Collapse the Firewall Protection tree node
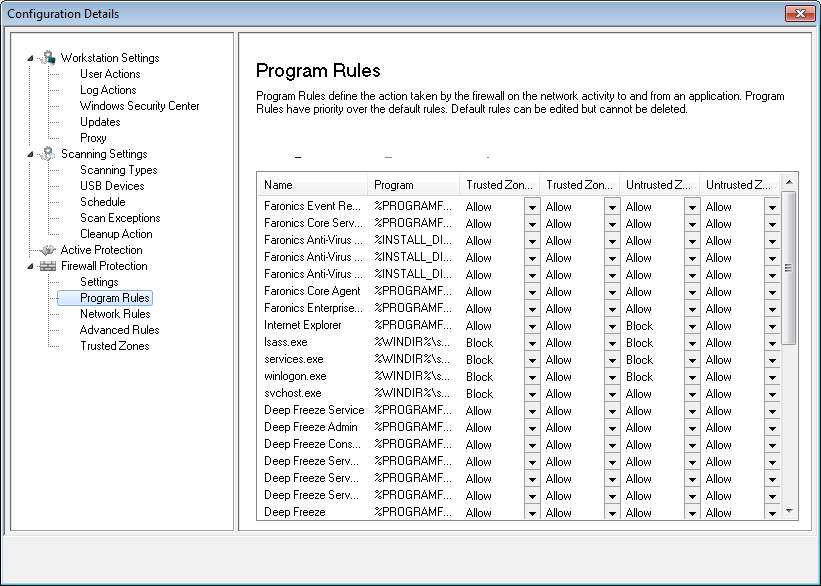Image resolution: width=821 pixels, height=586 pixels. click(30, 266)
